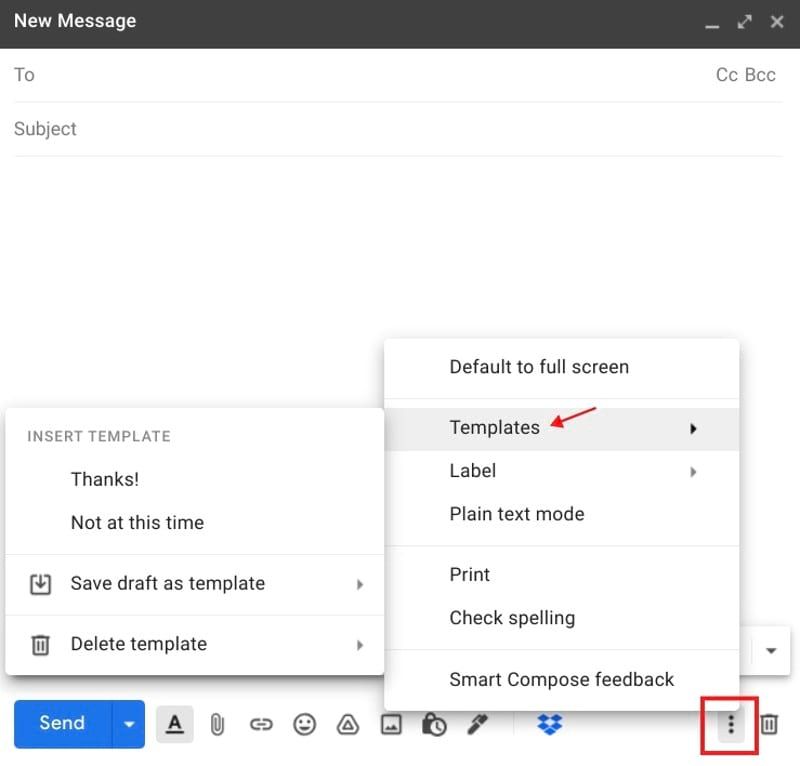Image resolution: width=800 pixels, height=766 pixels.
Task: Open the emoji picker
Action: tap(304, 724)
